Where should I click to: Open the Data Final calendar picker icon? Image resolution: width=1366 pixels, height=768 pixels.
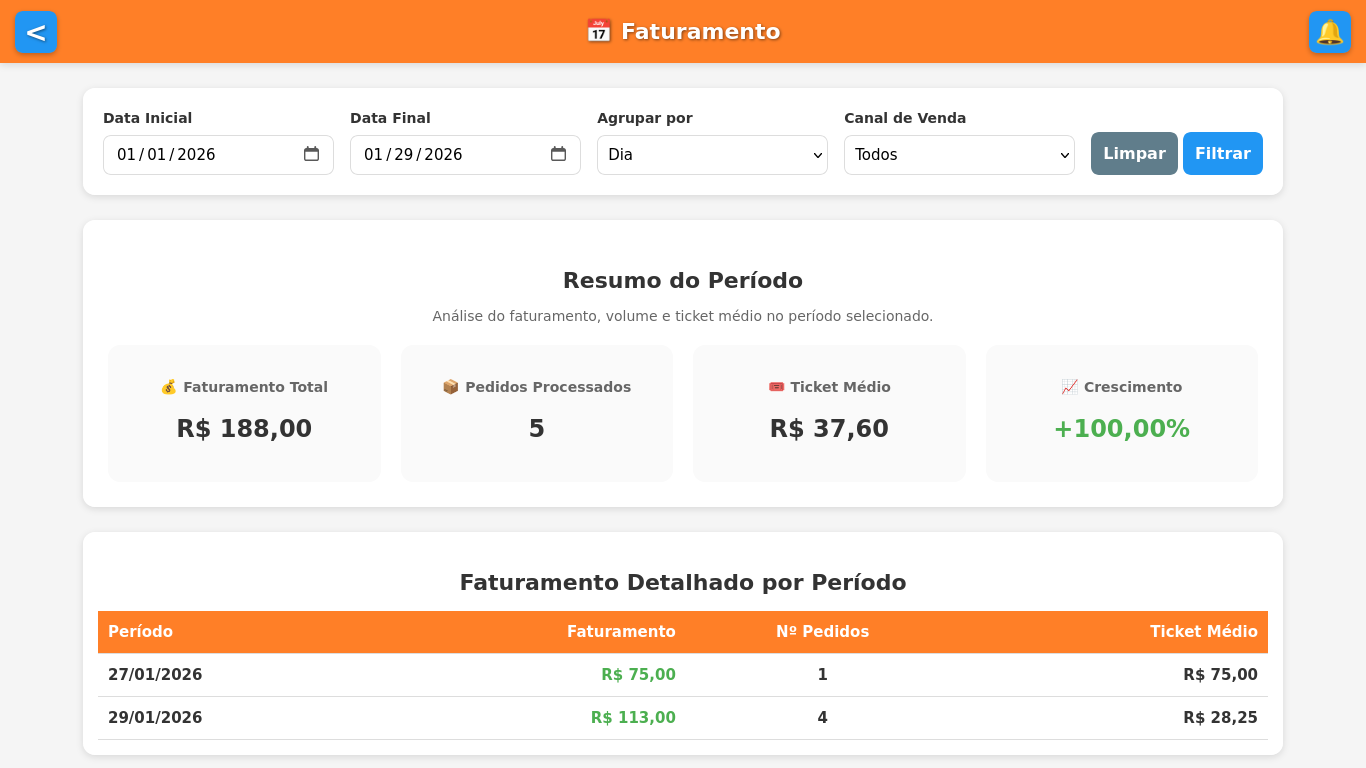(559, 154)
